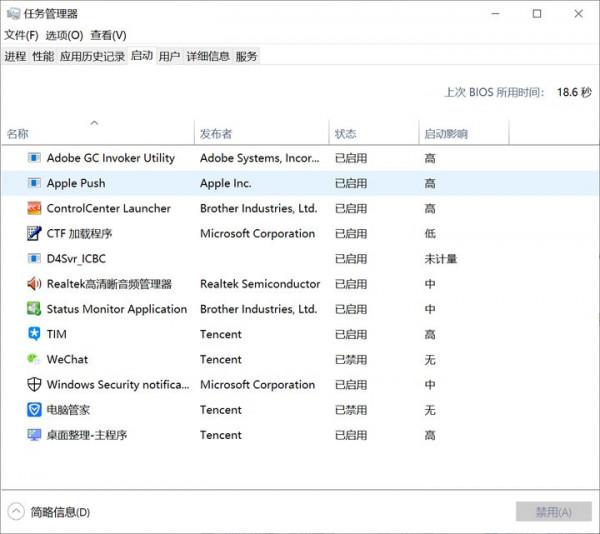This screenshot has height=534, width=600.
Task: Click Tencent publisher in the TIM row
Action: [x=221, y=335]
